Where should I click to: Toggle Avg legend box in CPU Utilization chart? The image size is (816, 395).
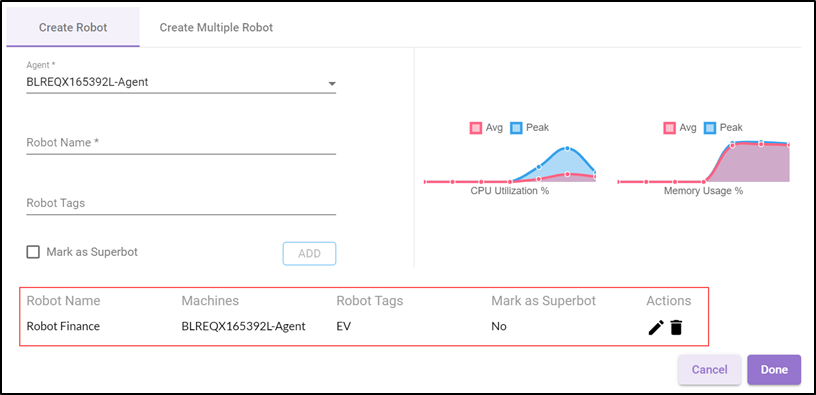point(475,128)
